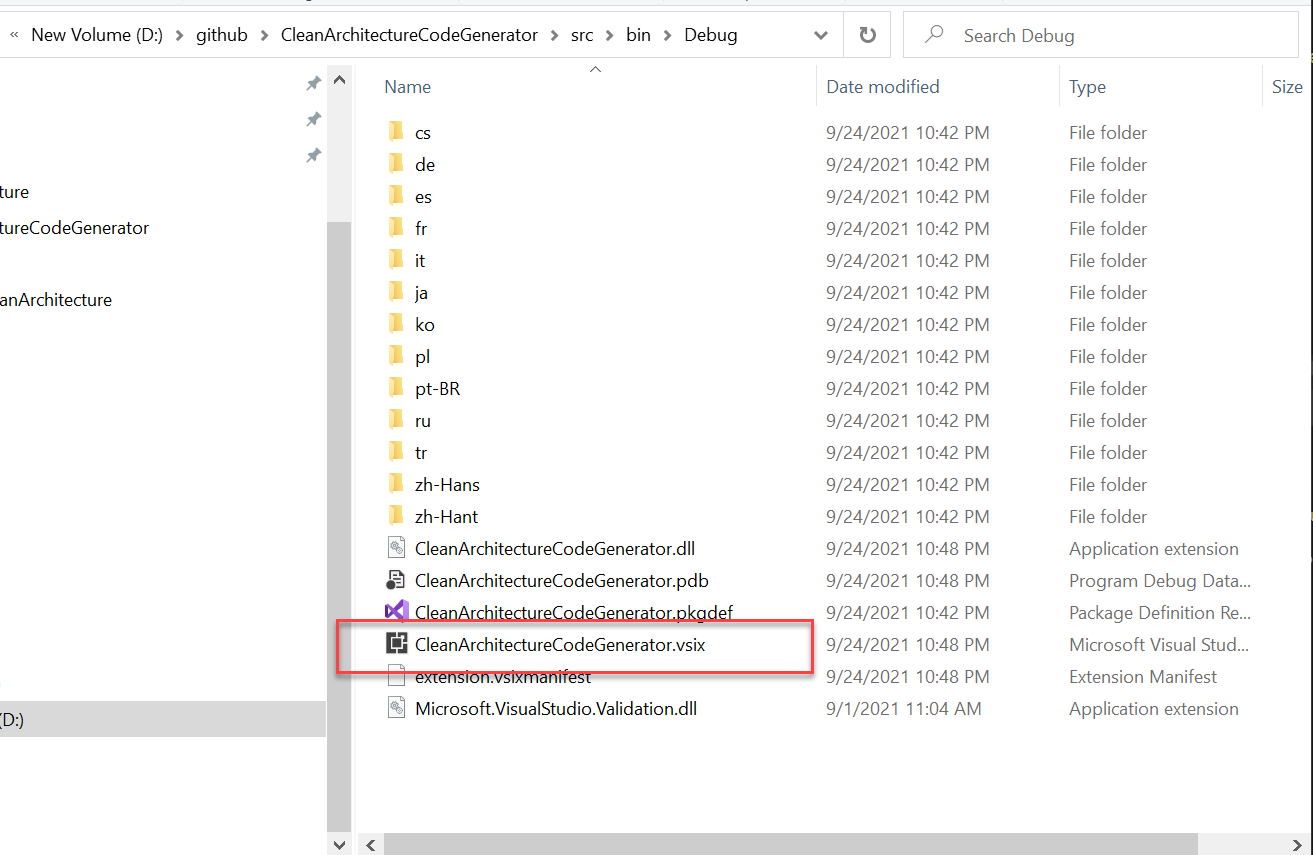The image size is (1313, 855).
Task: Toggle the third pin in Quick access
Action: pos(313,155)
